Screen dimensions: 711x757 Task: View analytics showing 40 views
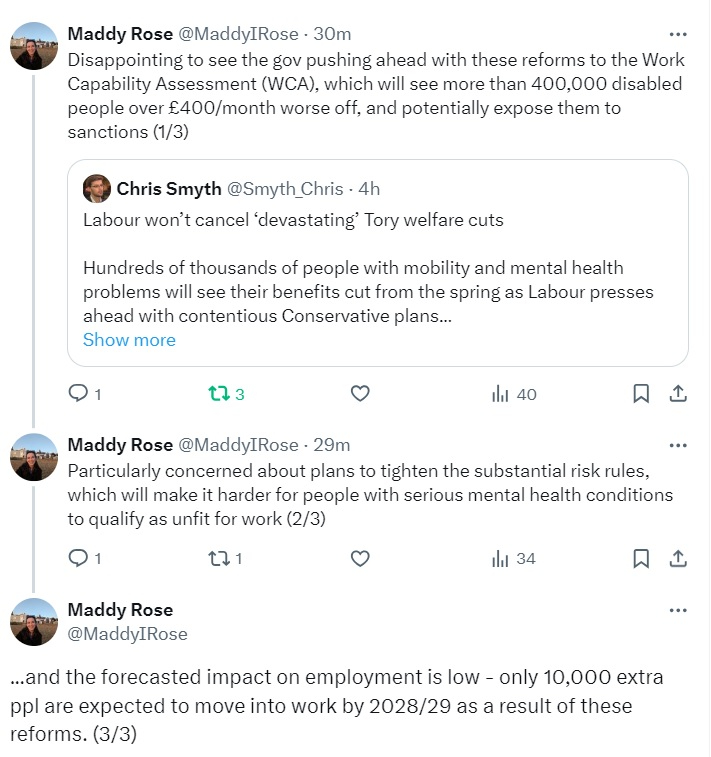pos(514,394)
